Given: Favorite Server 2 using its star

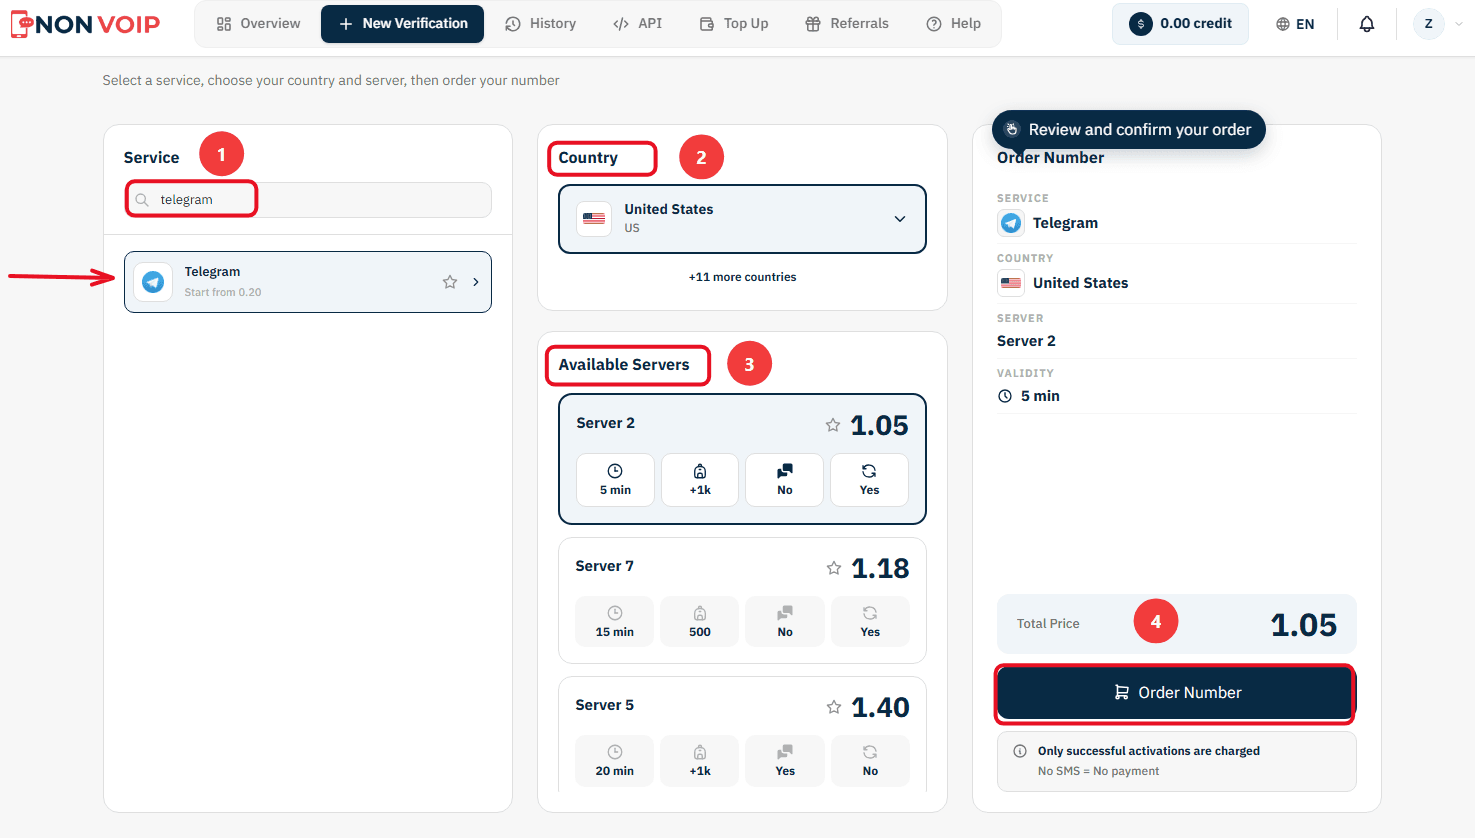Looking at the screenshot, I should tap(833, 425).
